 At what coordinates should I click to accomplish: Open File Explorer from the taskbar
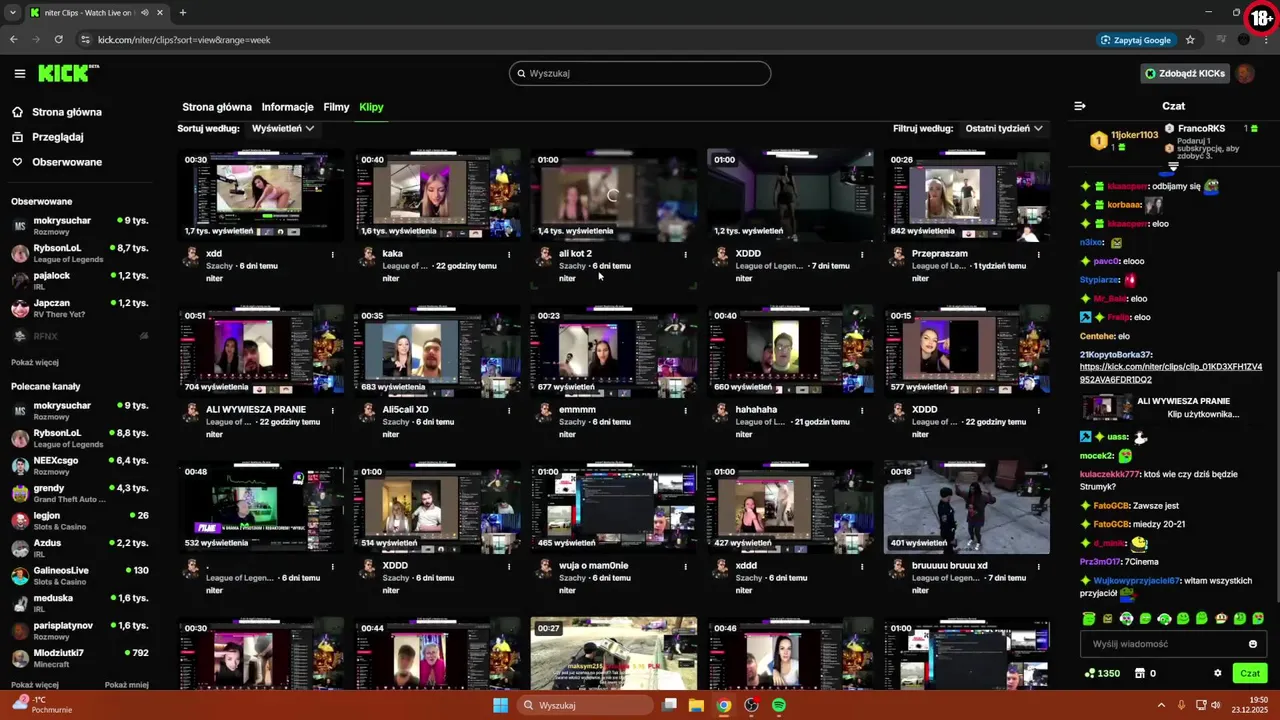point(696,705)
